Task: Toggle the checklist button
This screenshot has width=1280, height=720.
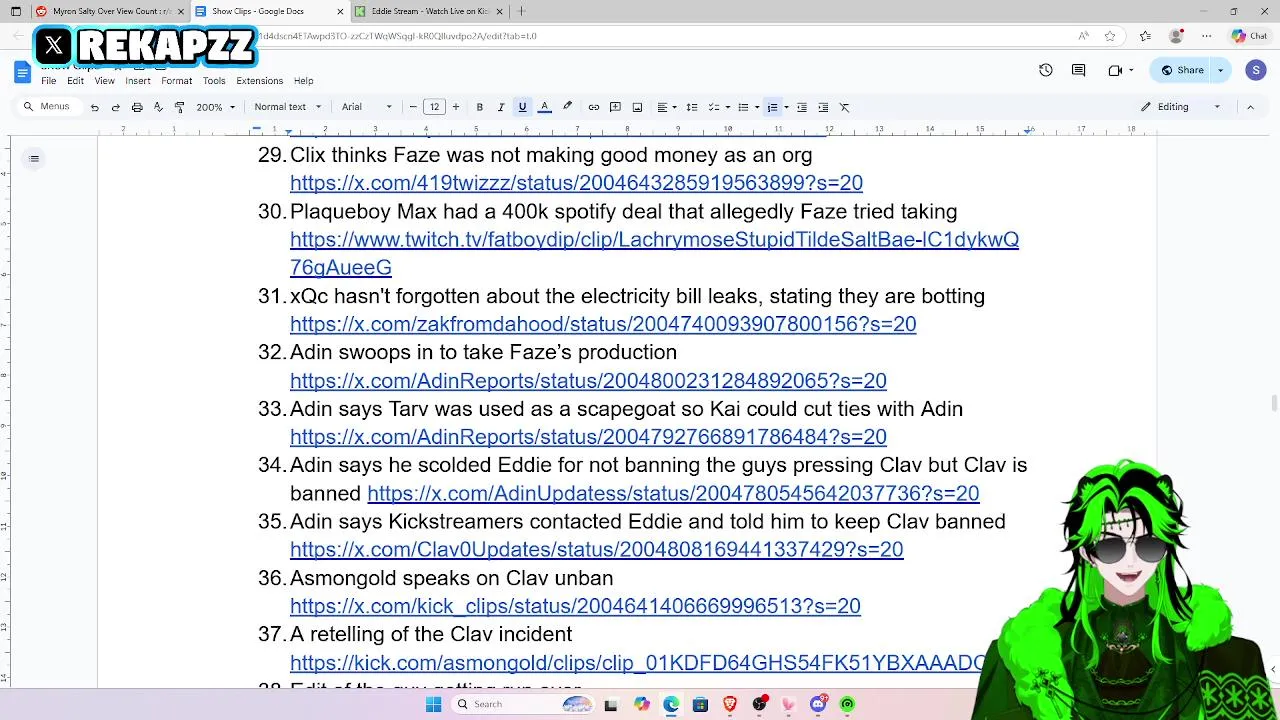Action: 713,107
